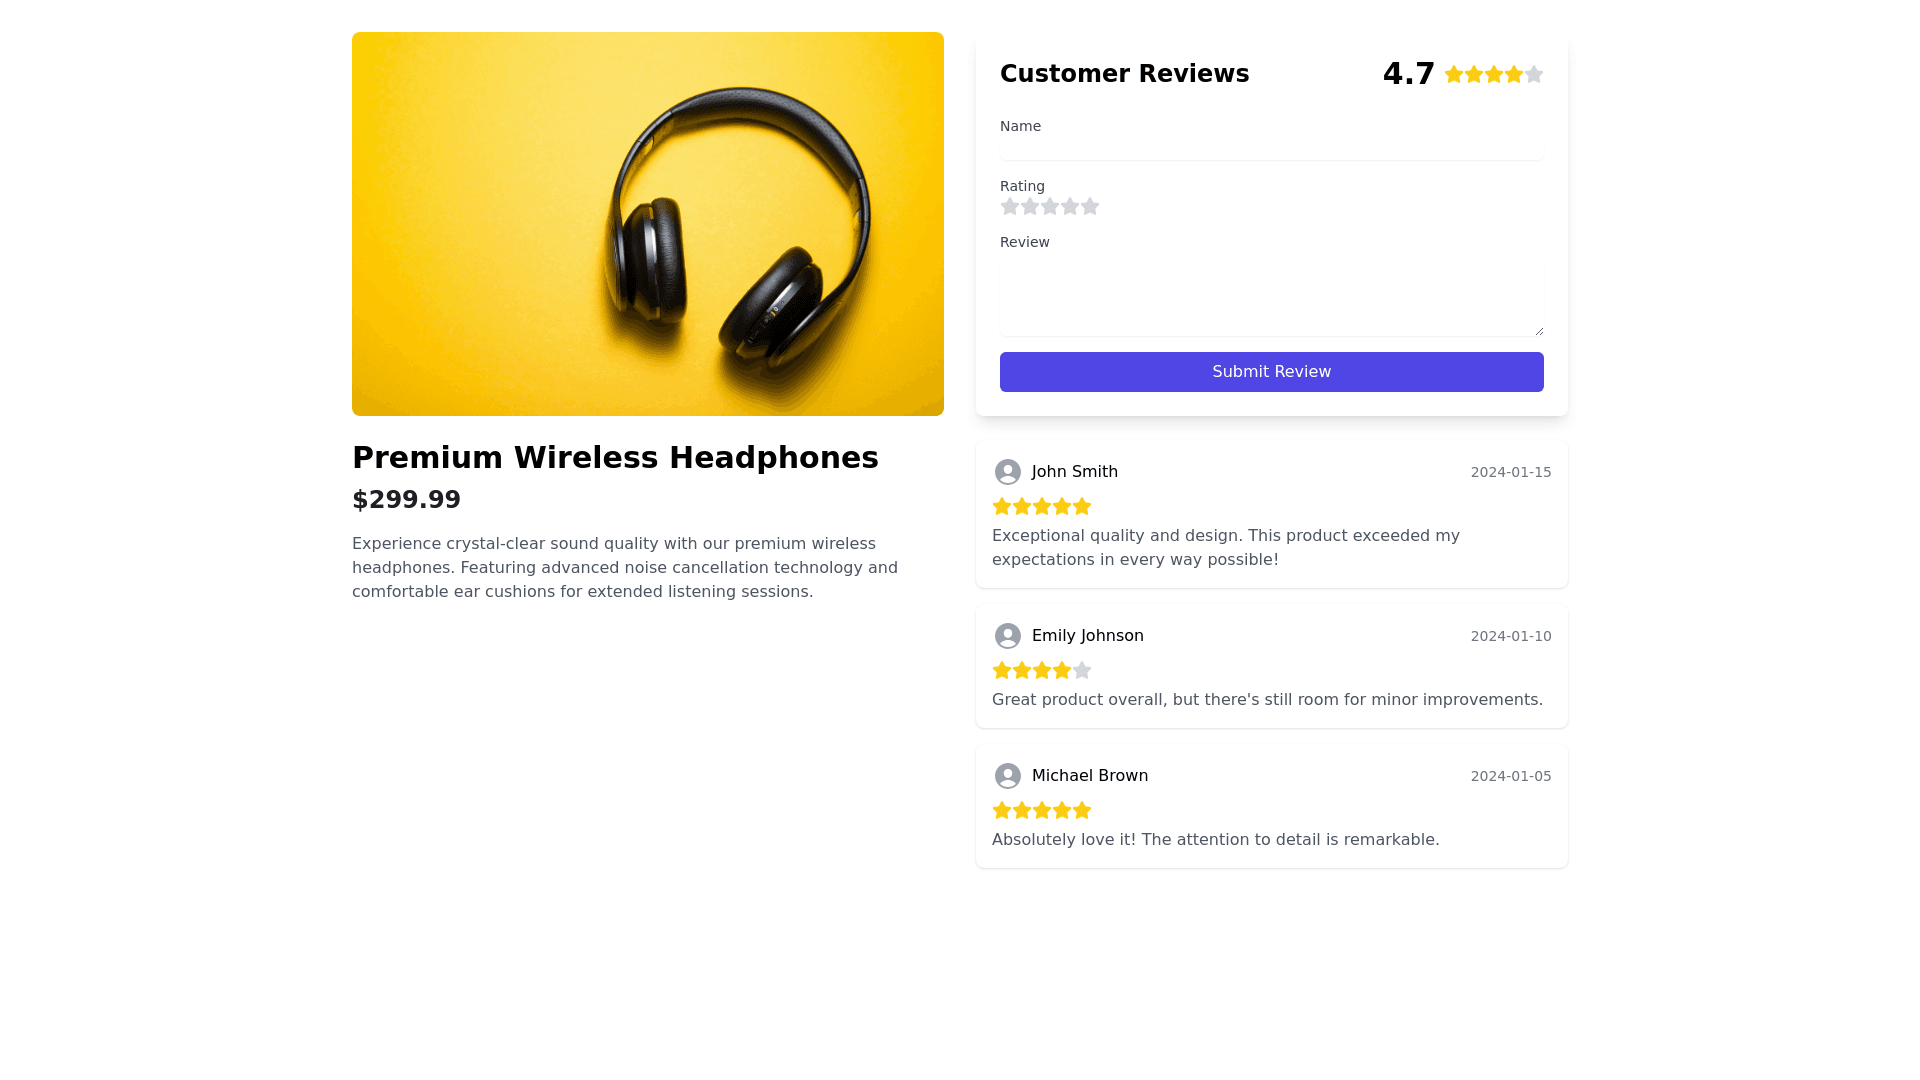Click the headphones product image
This screenshot has height=1080, width=1920.
[648, 224]
